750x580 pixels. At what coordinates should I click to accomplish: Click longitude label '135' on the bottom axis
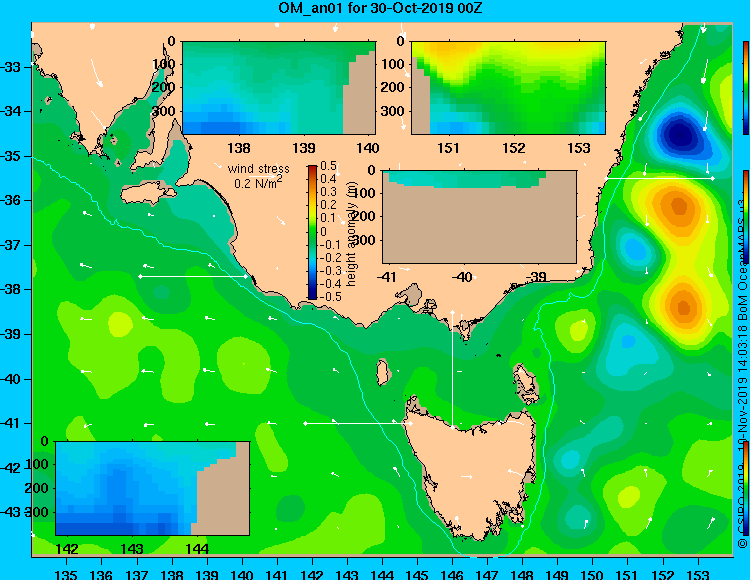66,574
